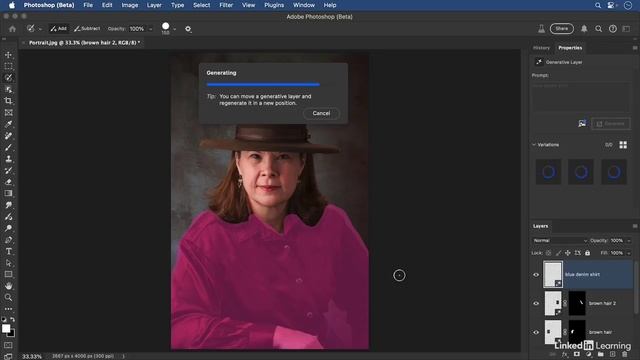640x360 pixels.
Task: Click the Generate button in Properties
Action: (611, 124)
